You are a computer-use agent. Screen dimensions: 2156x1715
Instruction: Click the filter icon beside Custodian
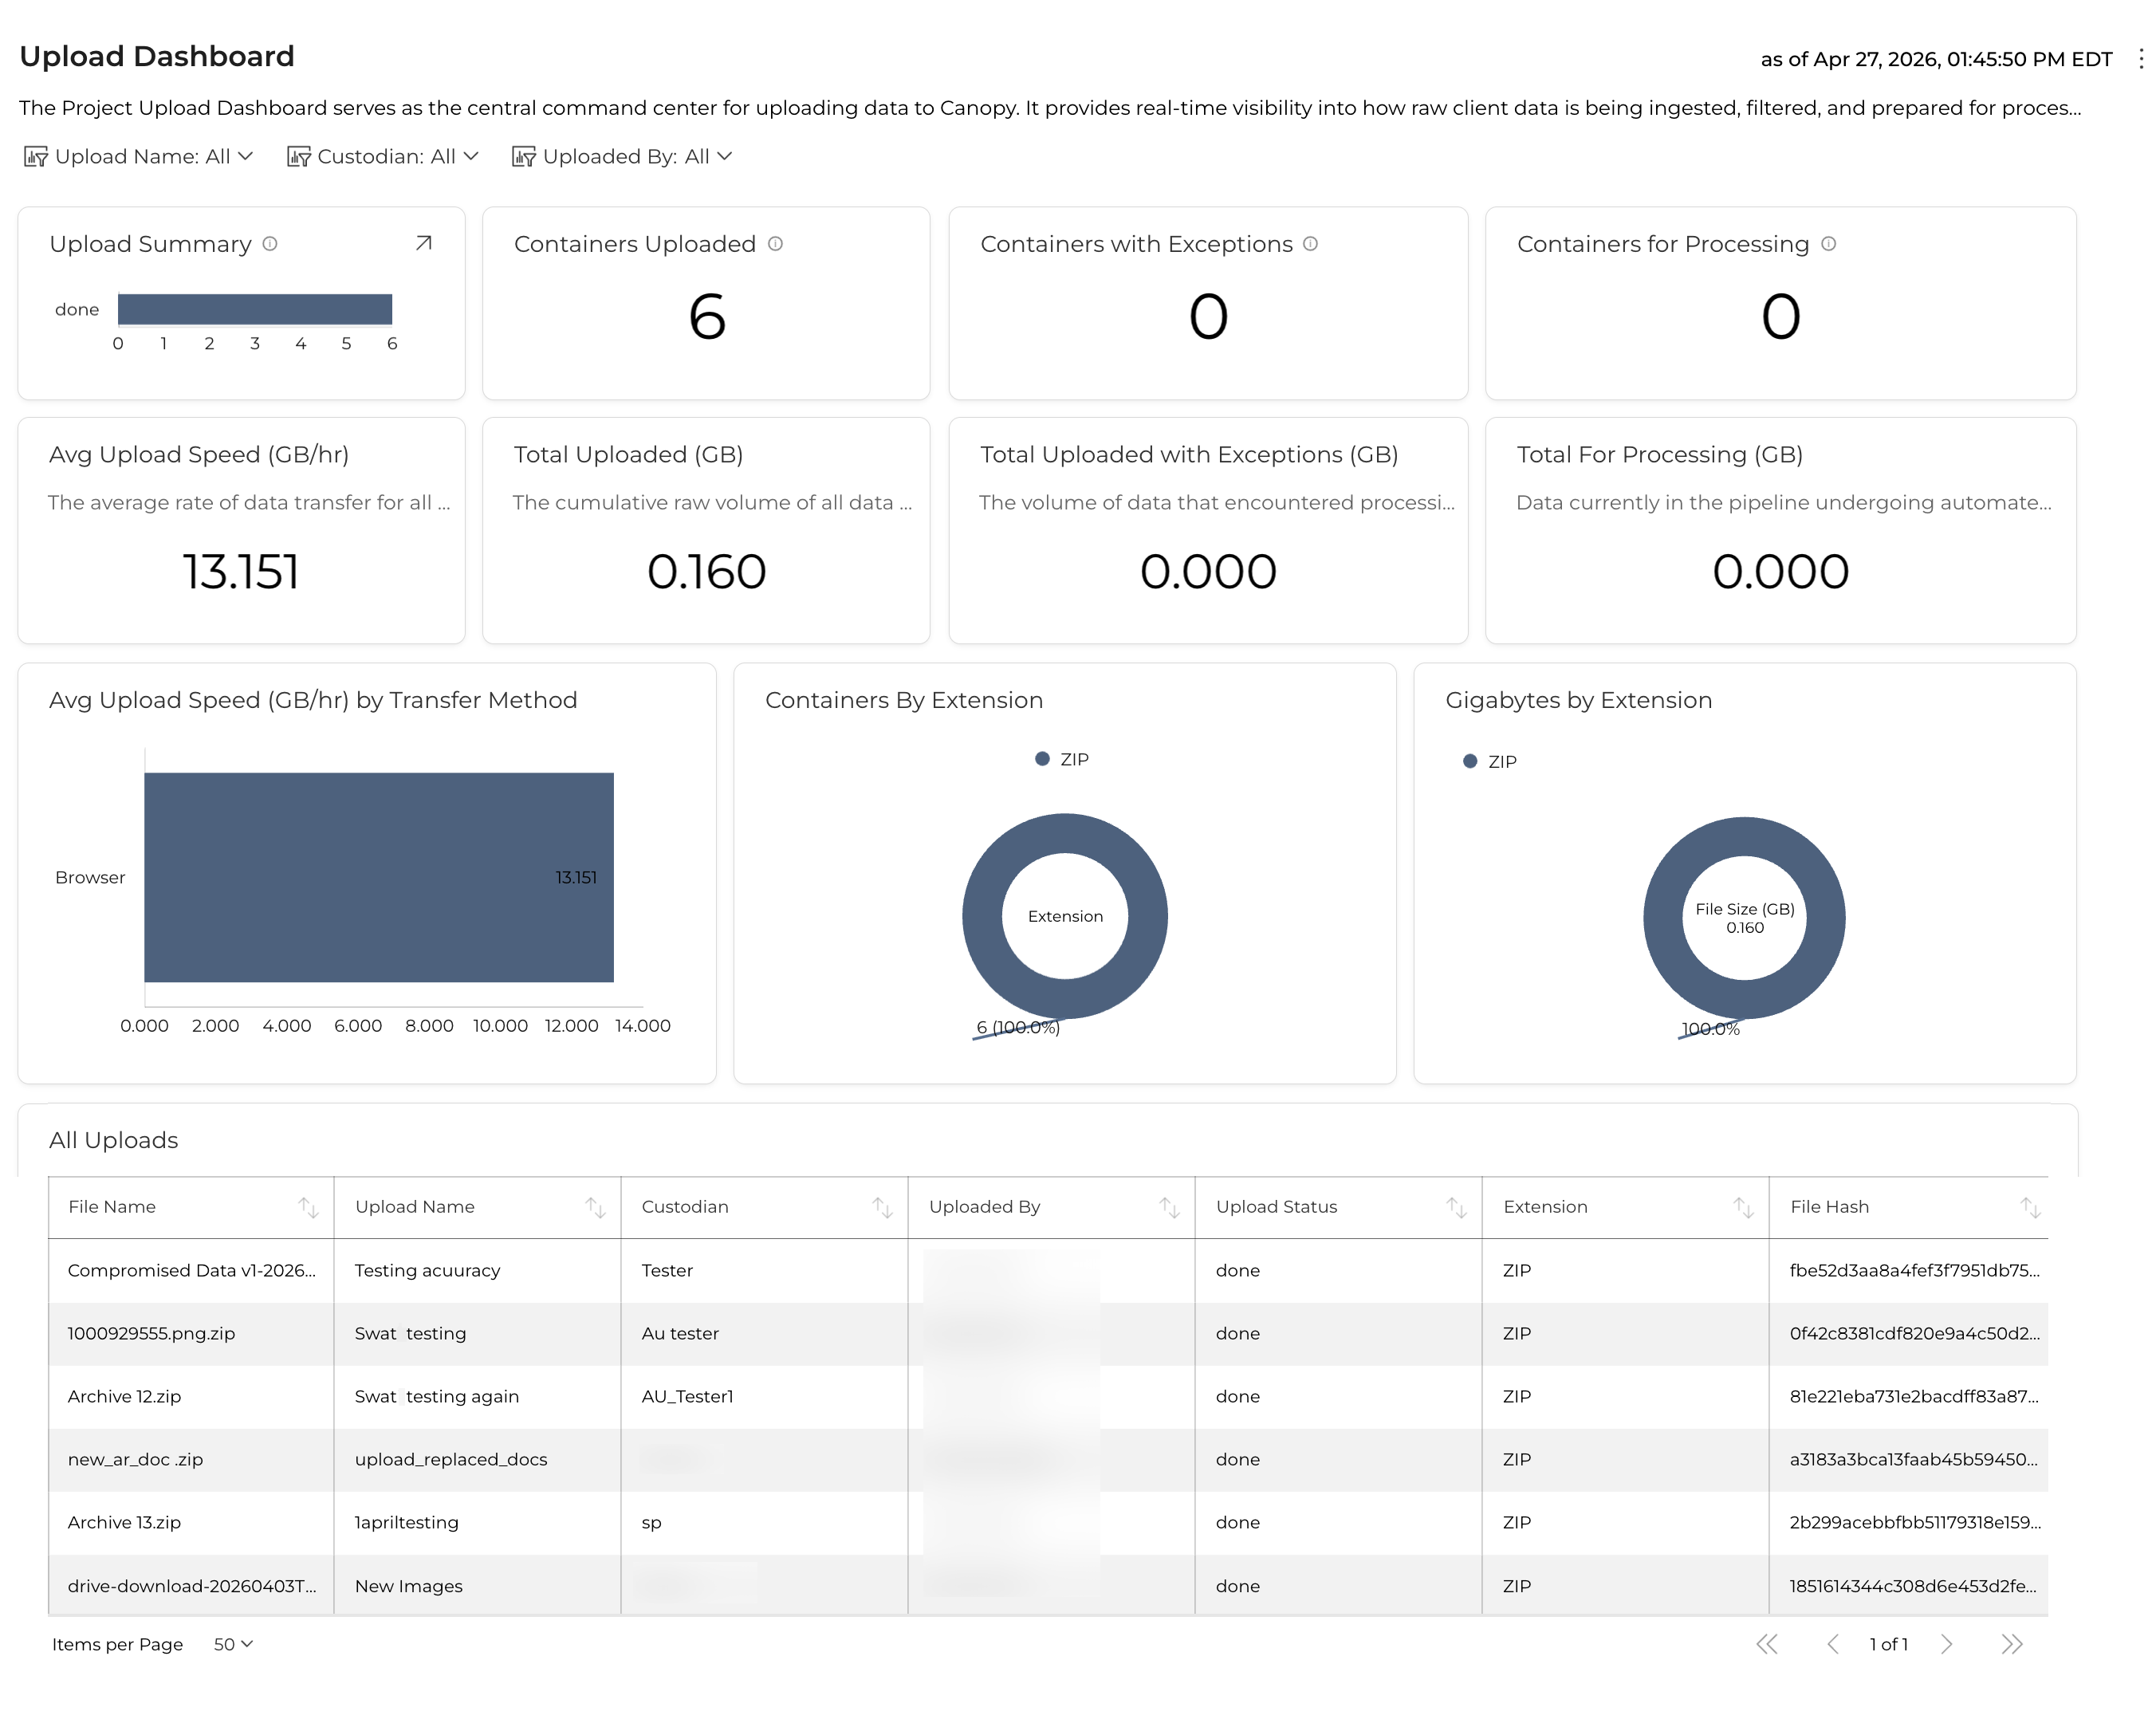(x=299, y=156)
